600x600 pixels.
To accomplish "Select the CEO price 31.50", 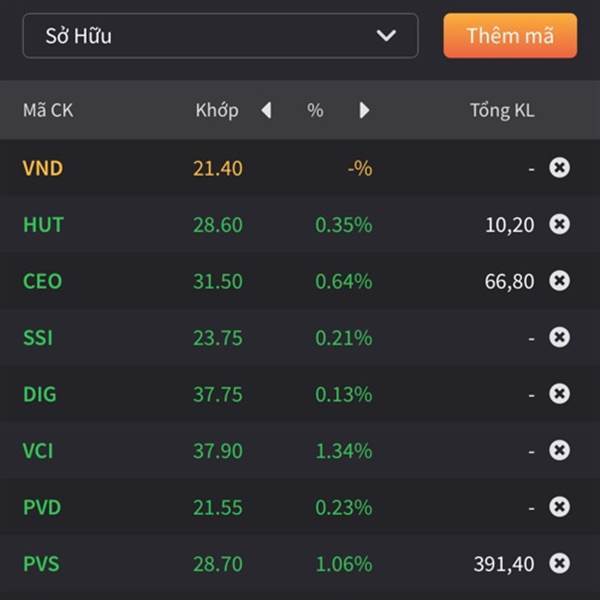I will point(218,281).
